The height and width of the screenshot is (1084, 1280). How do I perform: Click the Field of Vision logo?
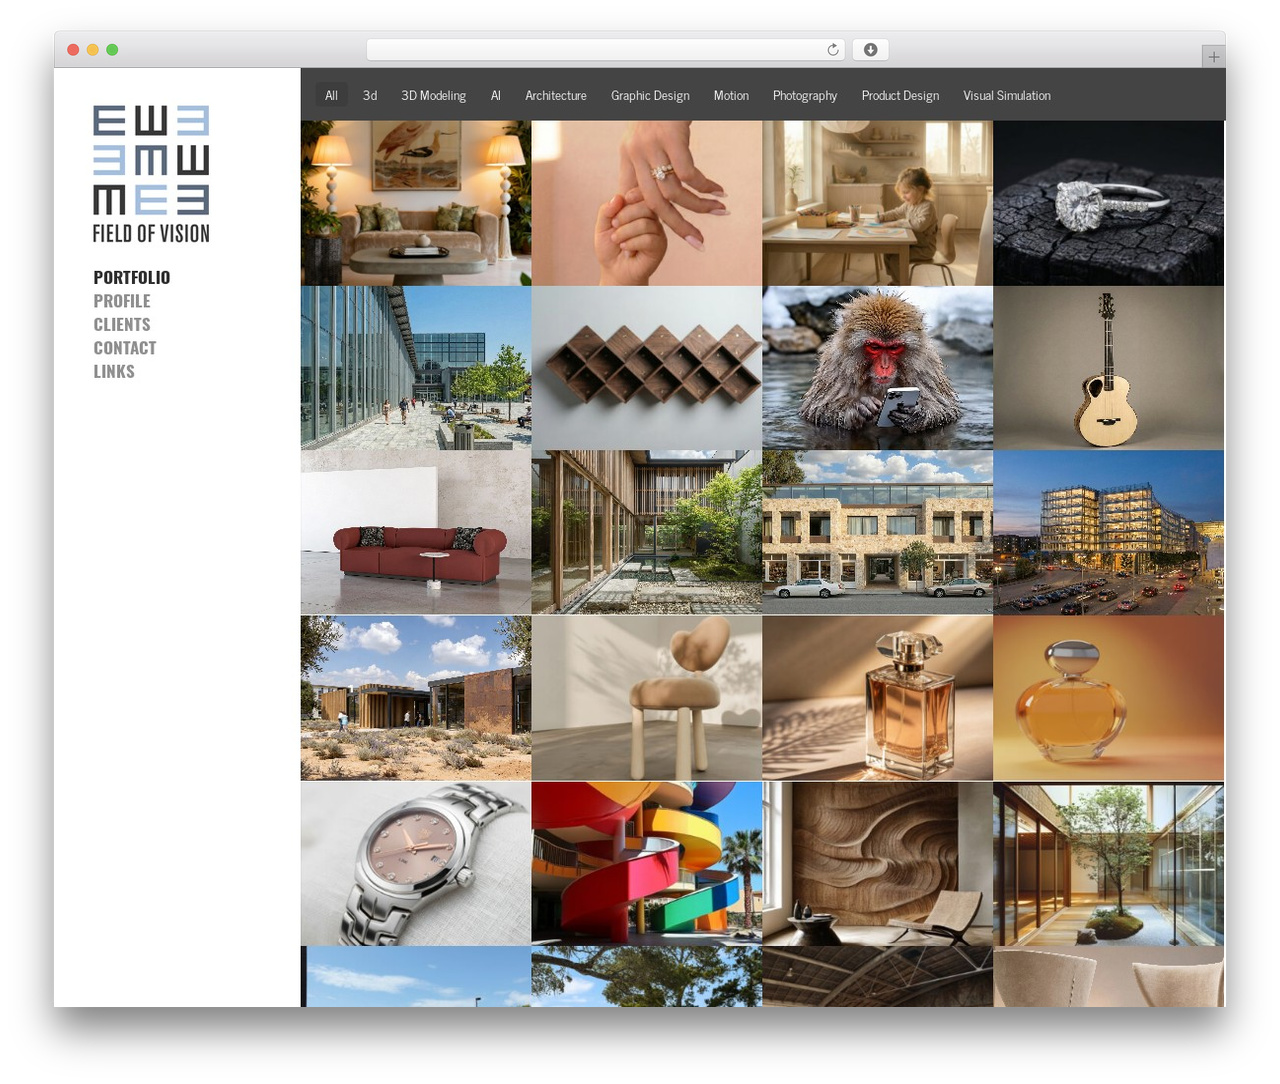pos(151,174)
